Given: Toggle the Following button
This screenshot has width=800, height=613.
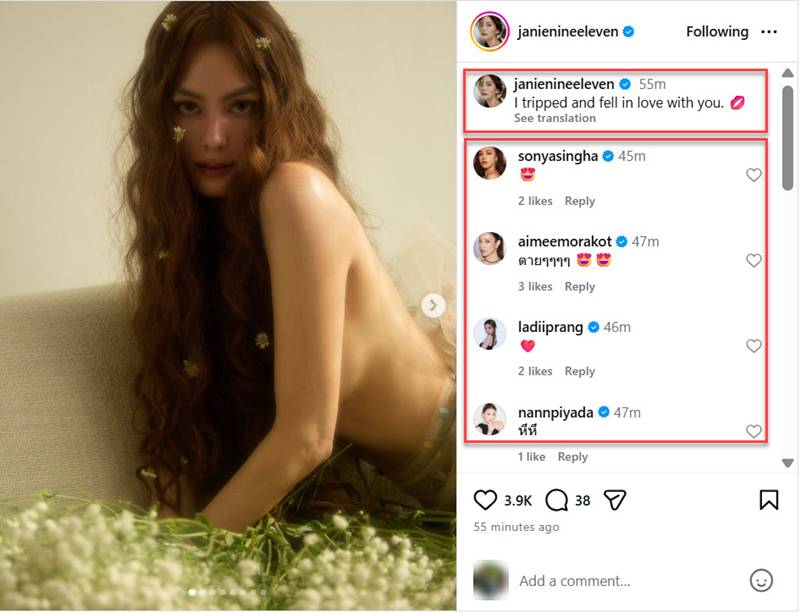Looking at the screenshot, I should (717, 32).
